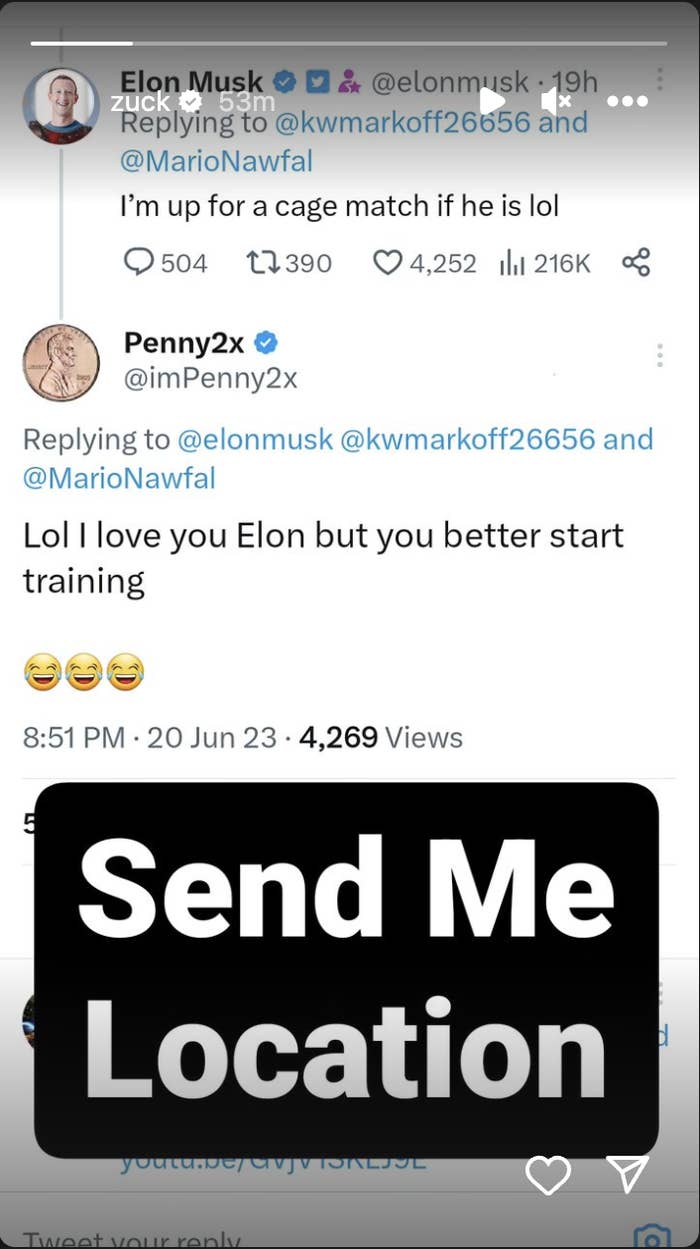This screenshot has width=700, height=1249.
Task: Tap the Penny2x penny avatar
Action: coord(61,362)
